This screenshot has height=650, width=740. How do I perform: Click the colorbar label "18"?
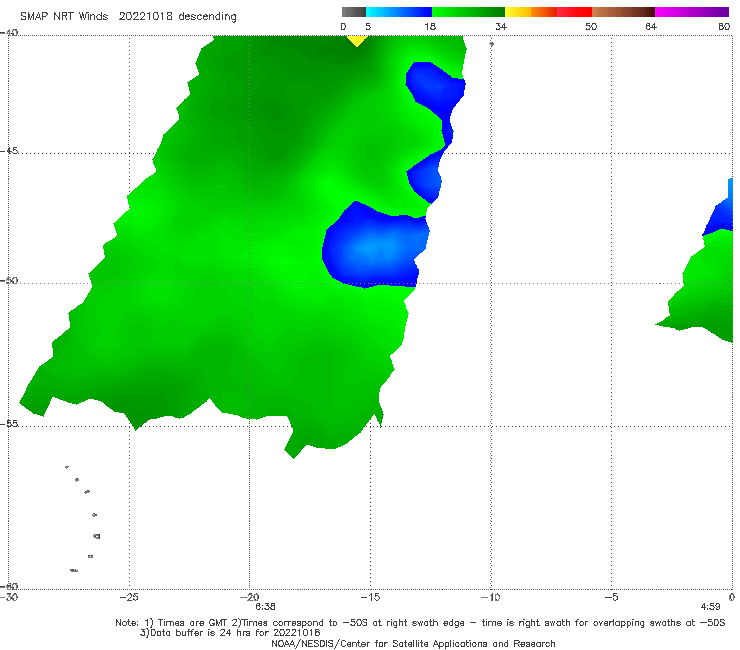point(430,26)
